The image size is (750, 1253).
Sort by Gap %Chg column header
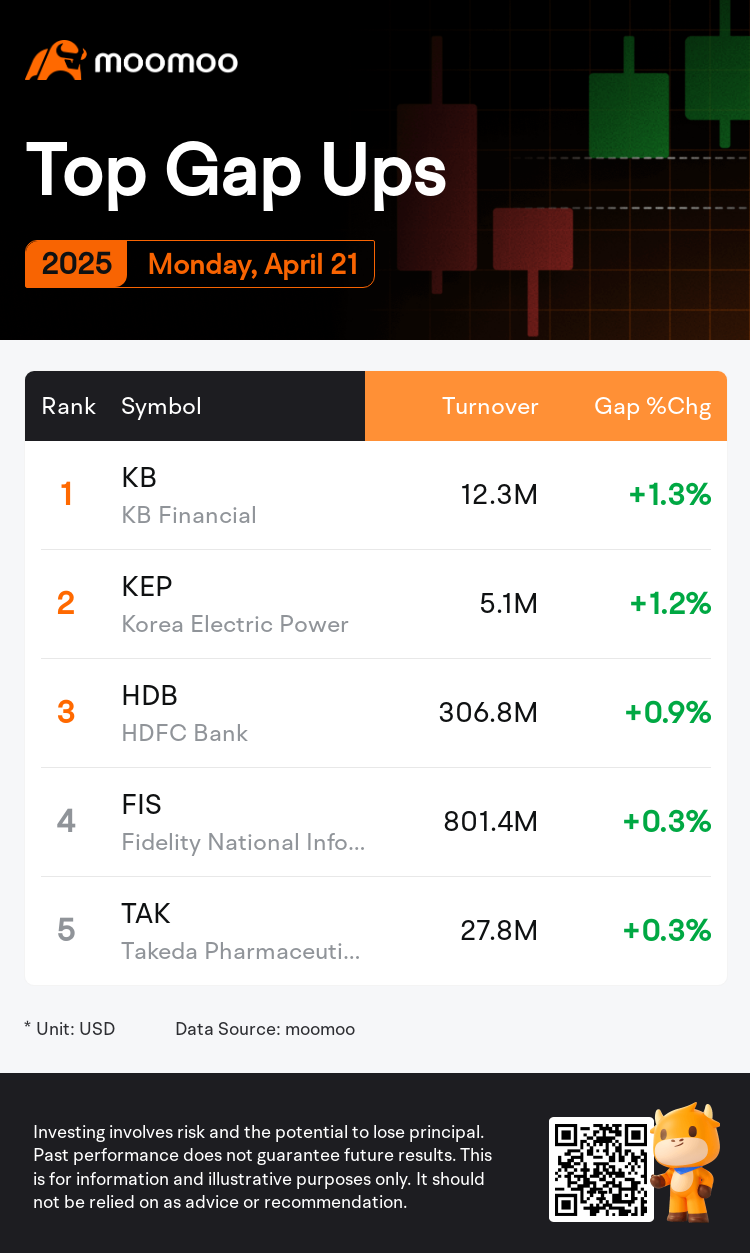652,406
